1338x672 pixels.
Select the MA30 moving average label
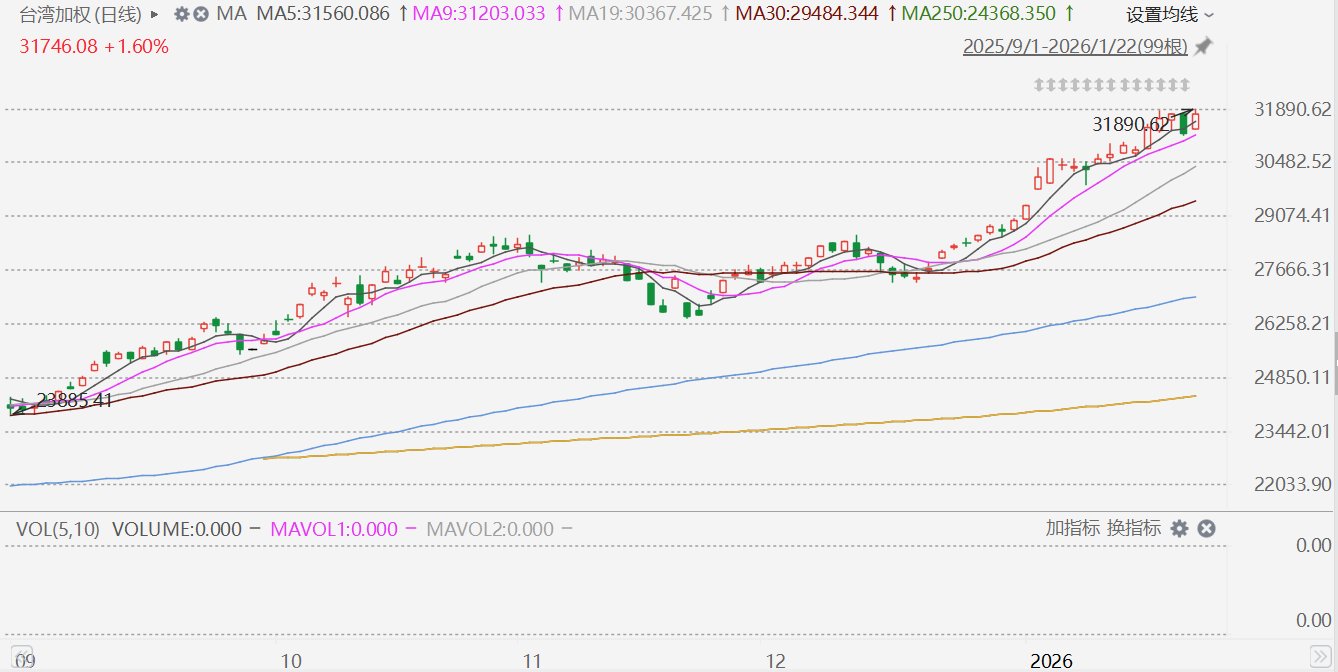pos(806,14)
